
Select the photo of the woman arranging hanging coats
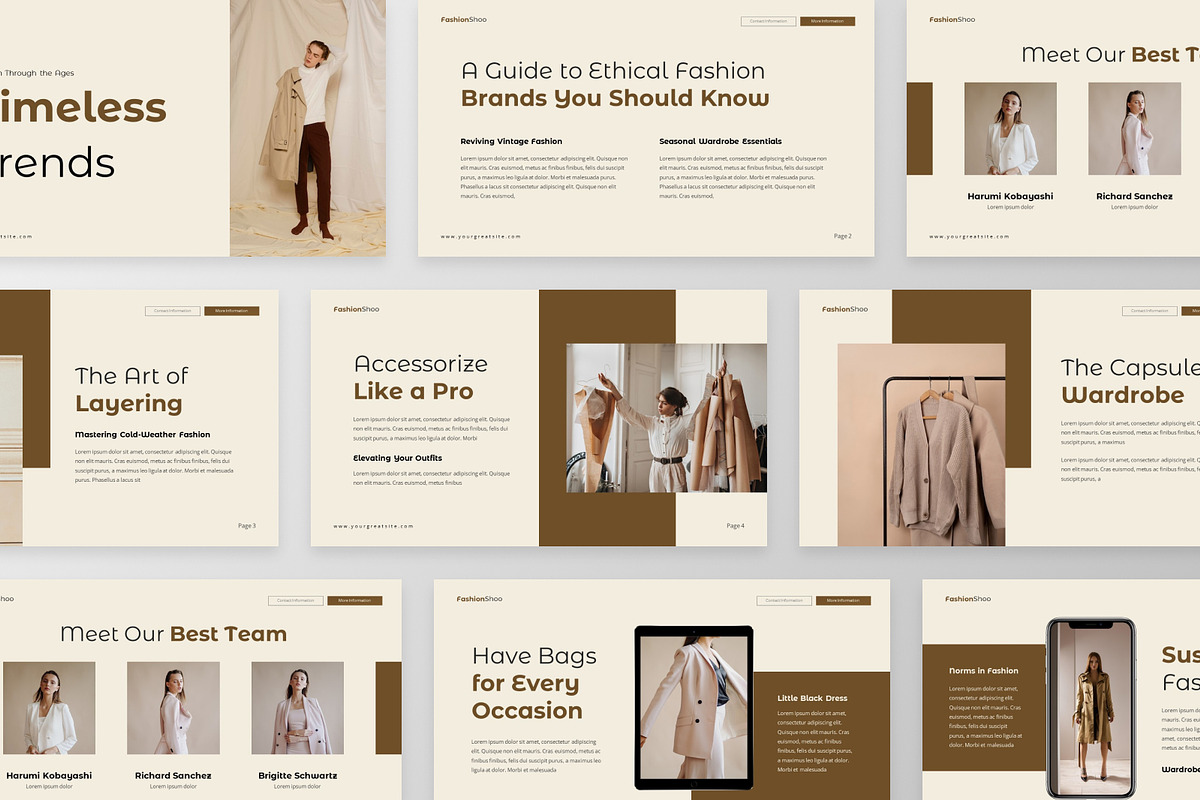[x=667, y=418]
